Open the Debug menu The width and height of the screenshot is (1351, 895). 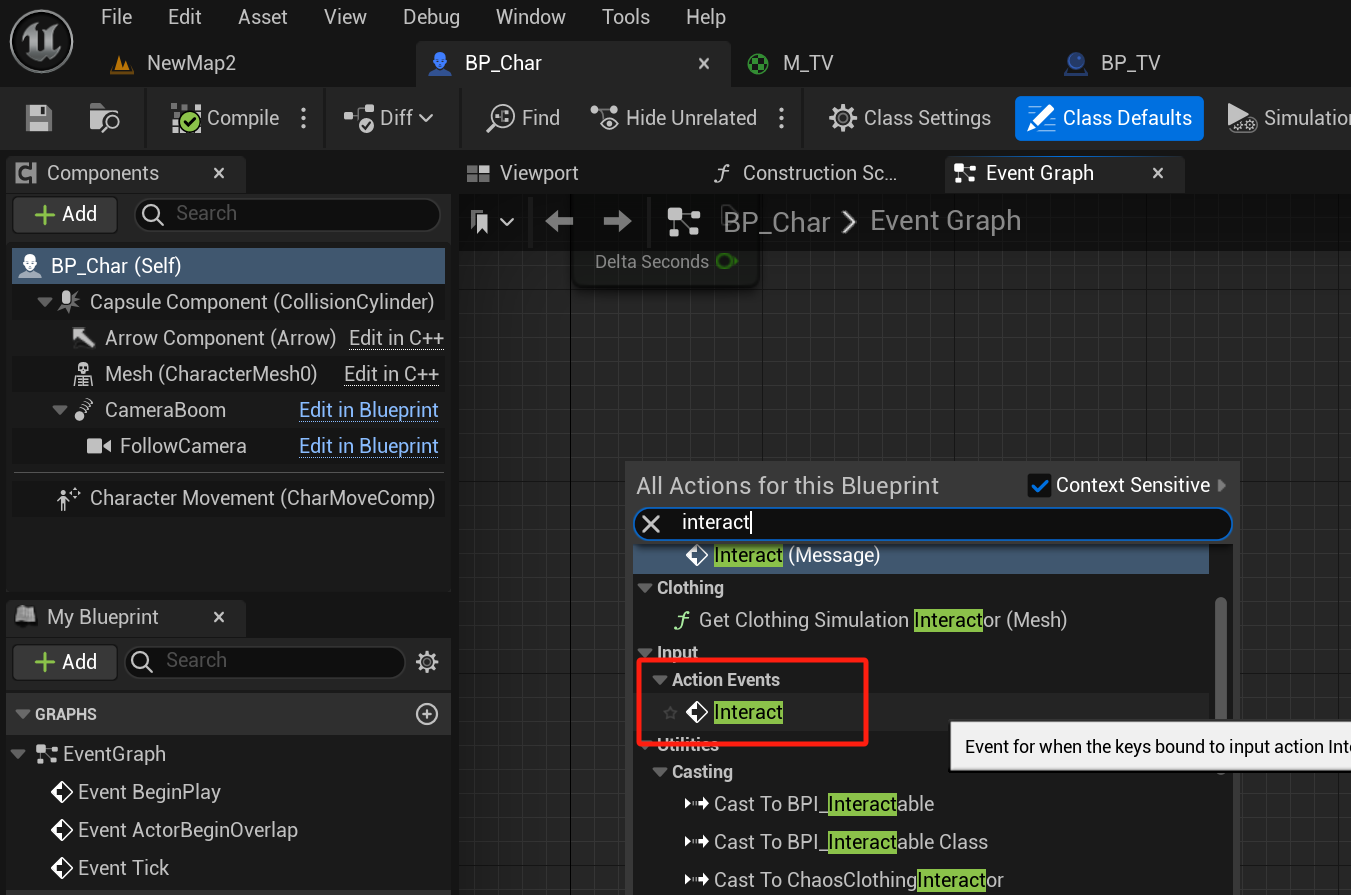pos(431,17)
